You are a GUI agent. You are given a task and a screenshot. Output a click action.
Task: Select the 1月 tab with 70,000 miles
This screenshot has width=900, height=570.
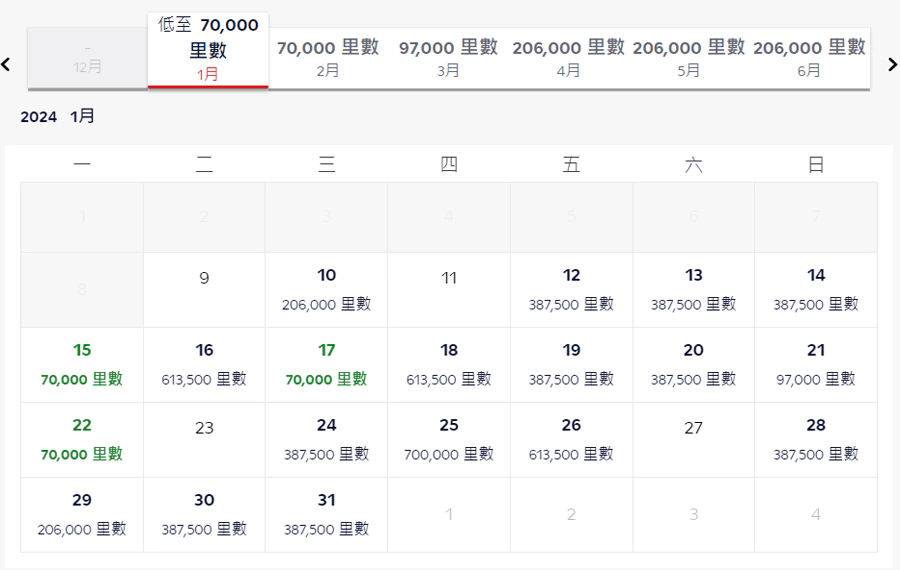tap(208, 50)
